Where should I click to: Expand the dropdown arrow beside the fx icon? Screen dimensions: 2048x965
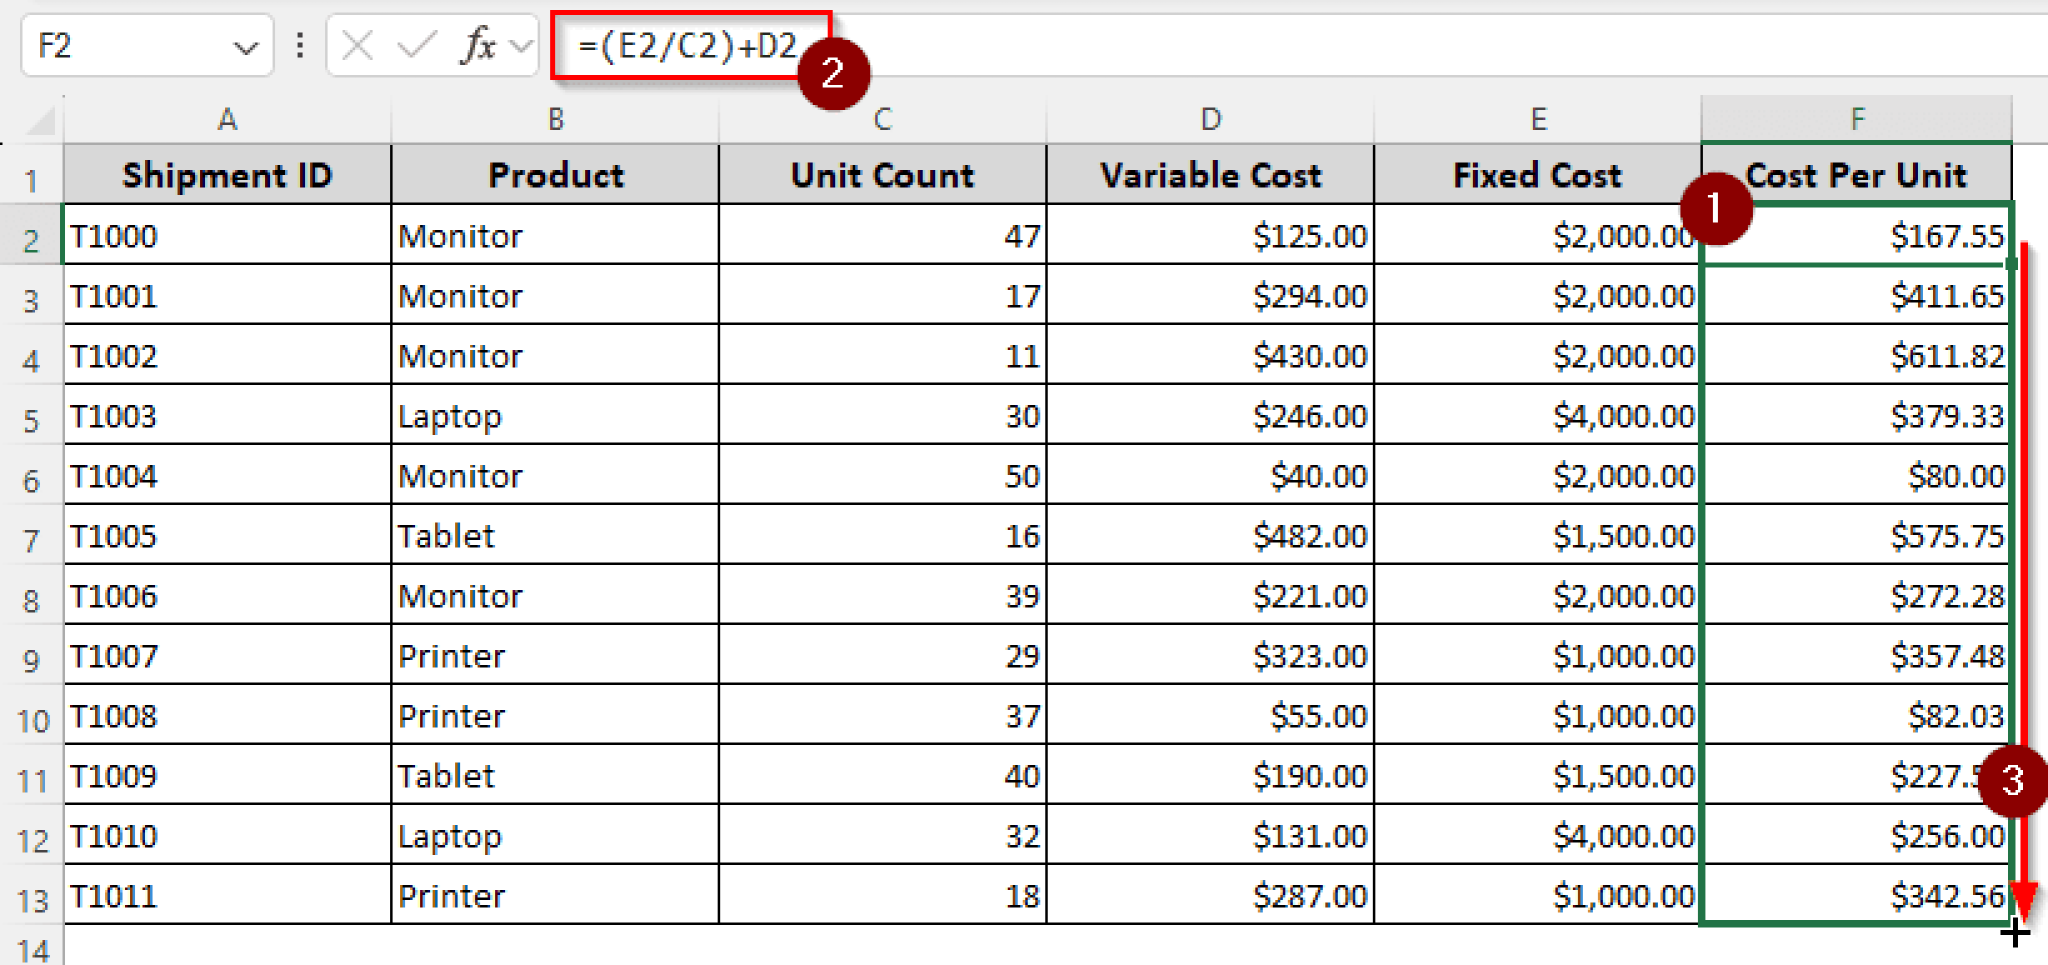point(520,46)
